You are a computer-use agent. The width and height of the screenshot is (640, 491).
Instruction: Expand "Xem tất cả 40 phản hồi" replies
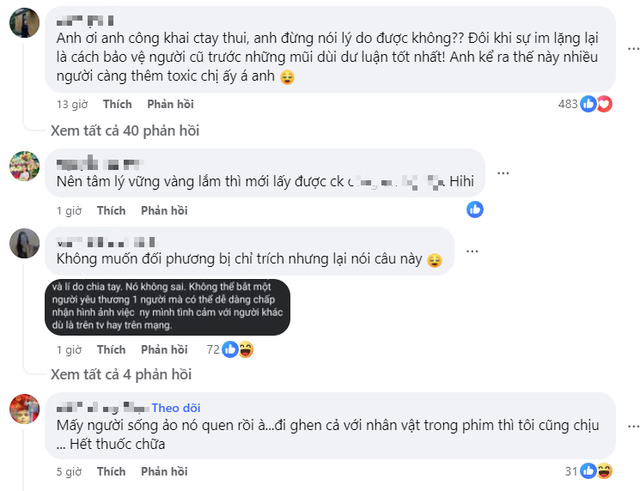point(120,129)
